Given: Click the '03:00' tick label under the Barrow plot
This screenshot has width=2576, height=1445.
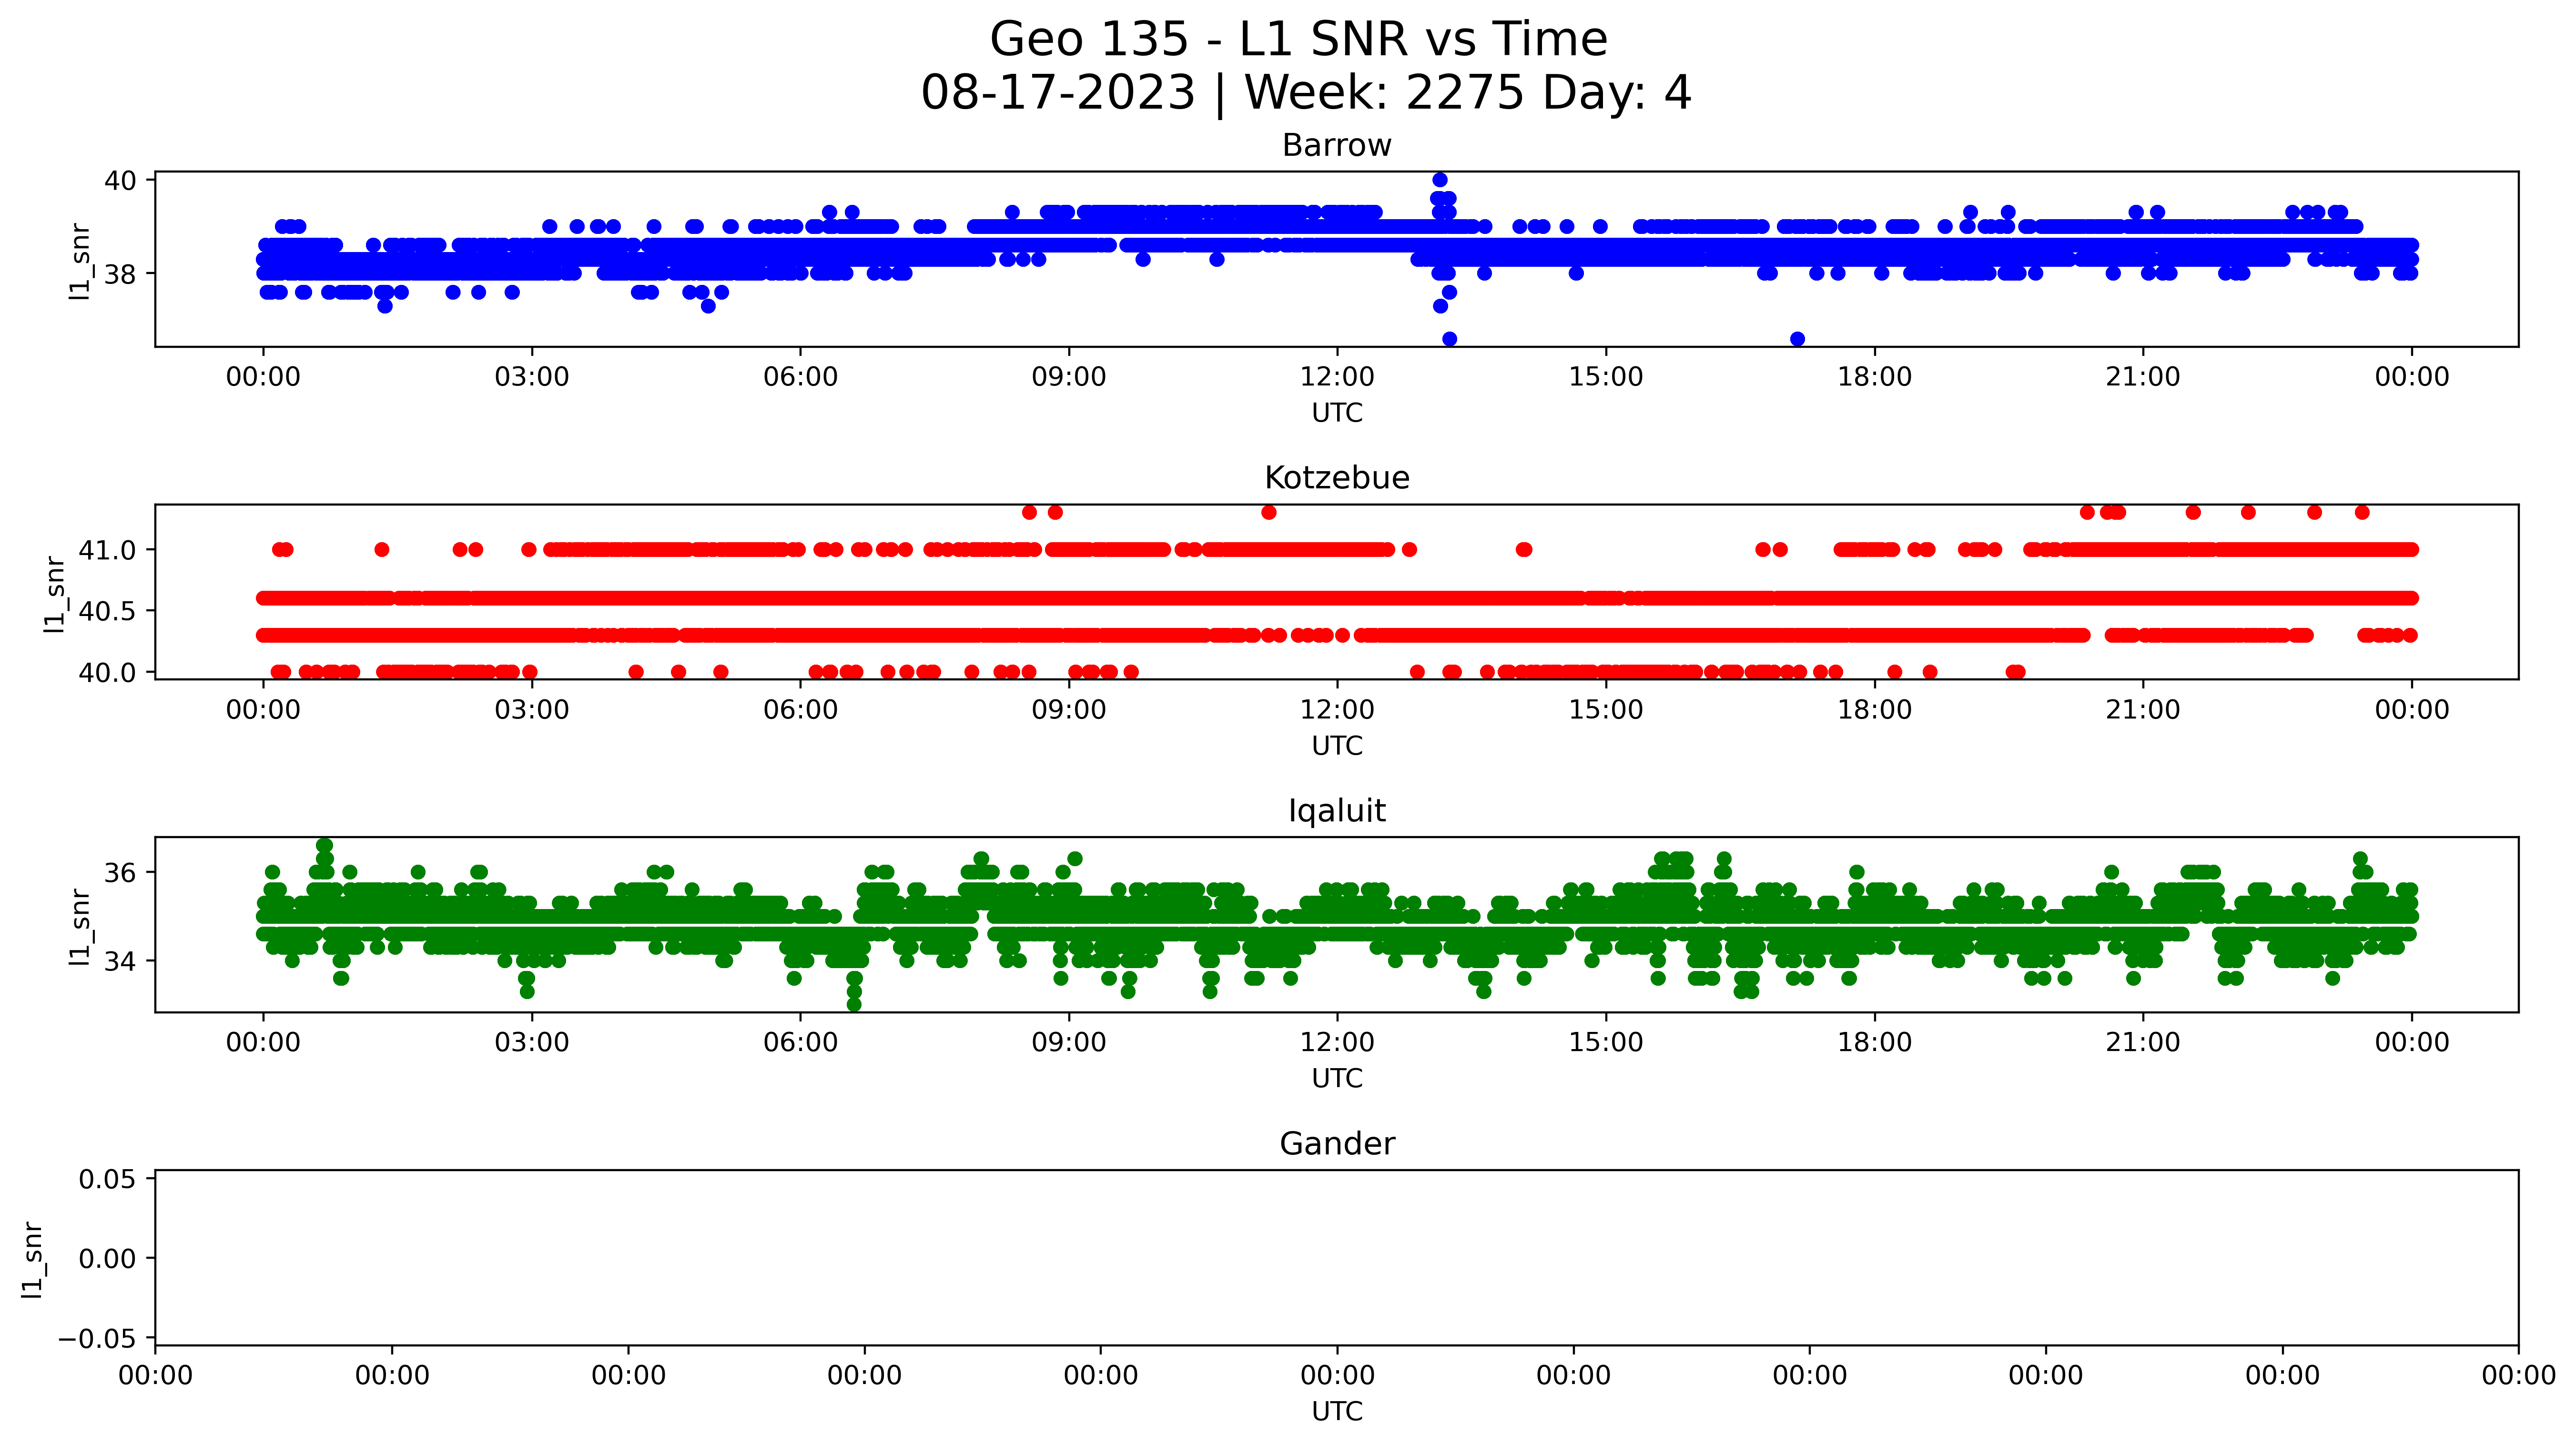Looking at the screenshot, I should tap(532, 378).
